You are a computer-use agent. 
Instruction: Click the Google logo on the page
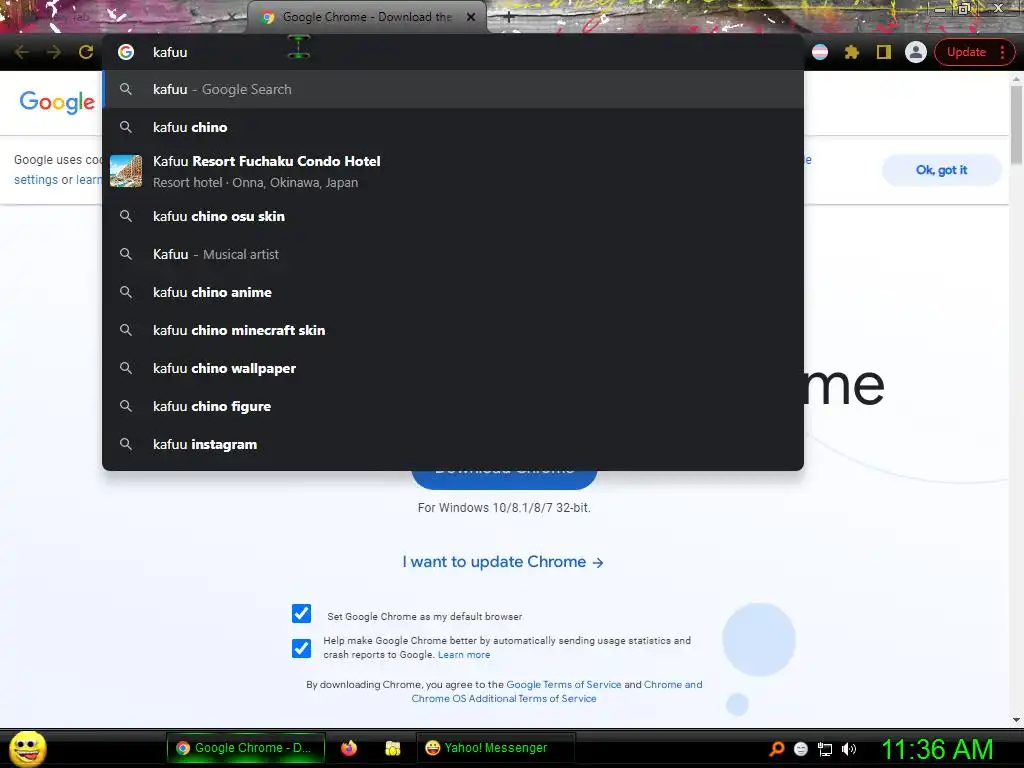[x=57, y=102]
